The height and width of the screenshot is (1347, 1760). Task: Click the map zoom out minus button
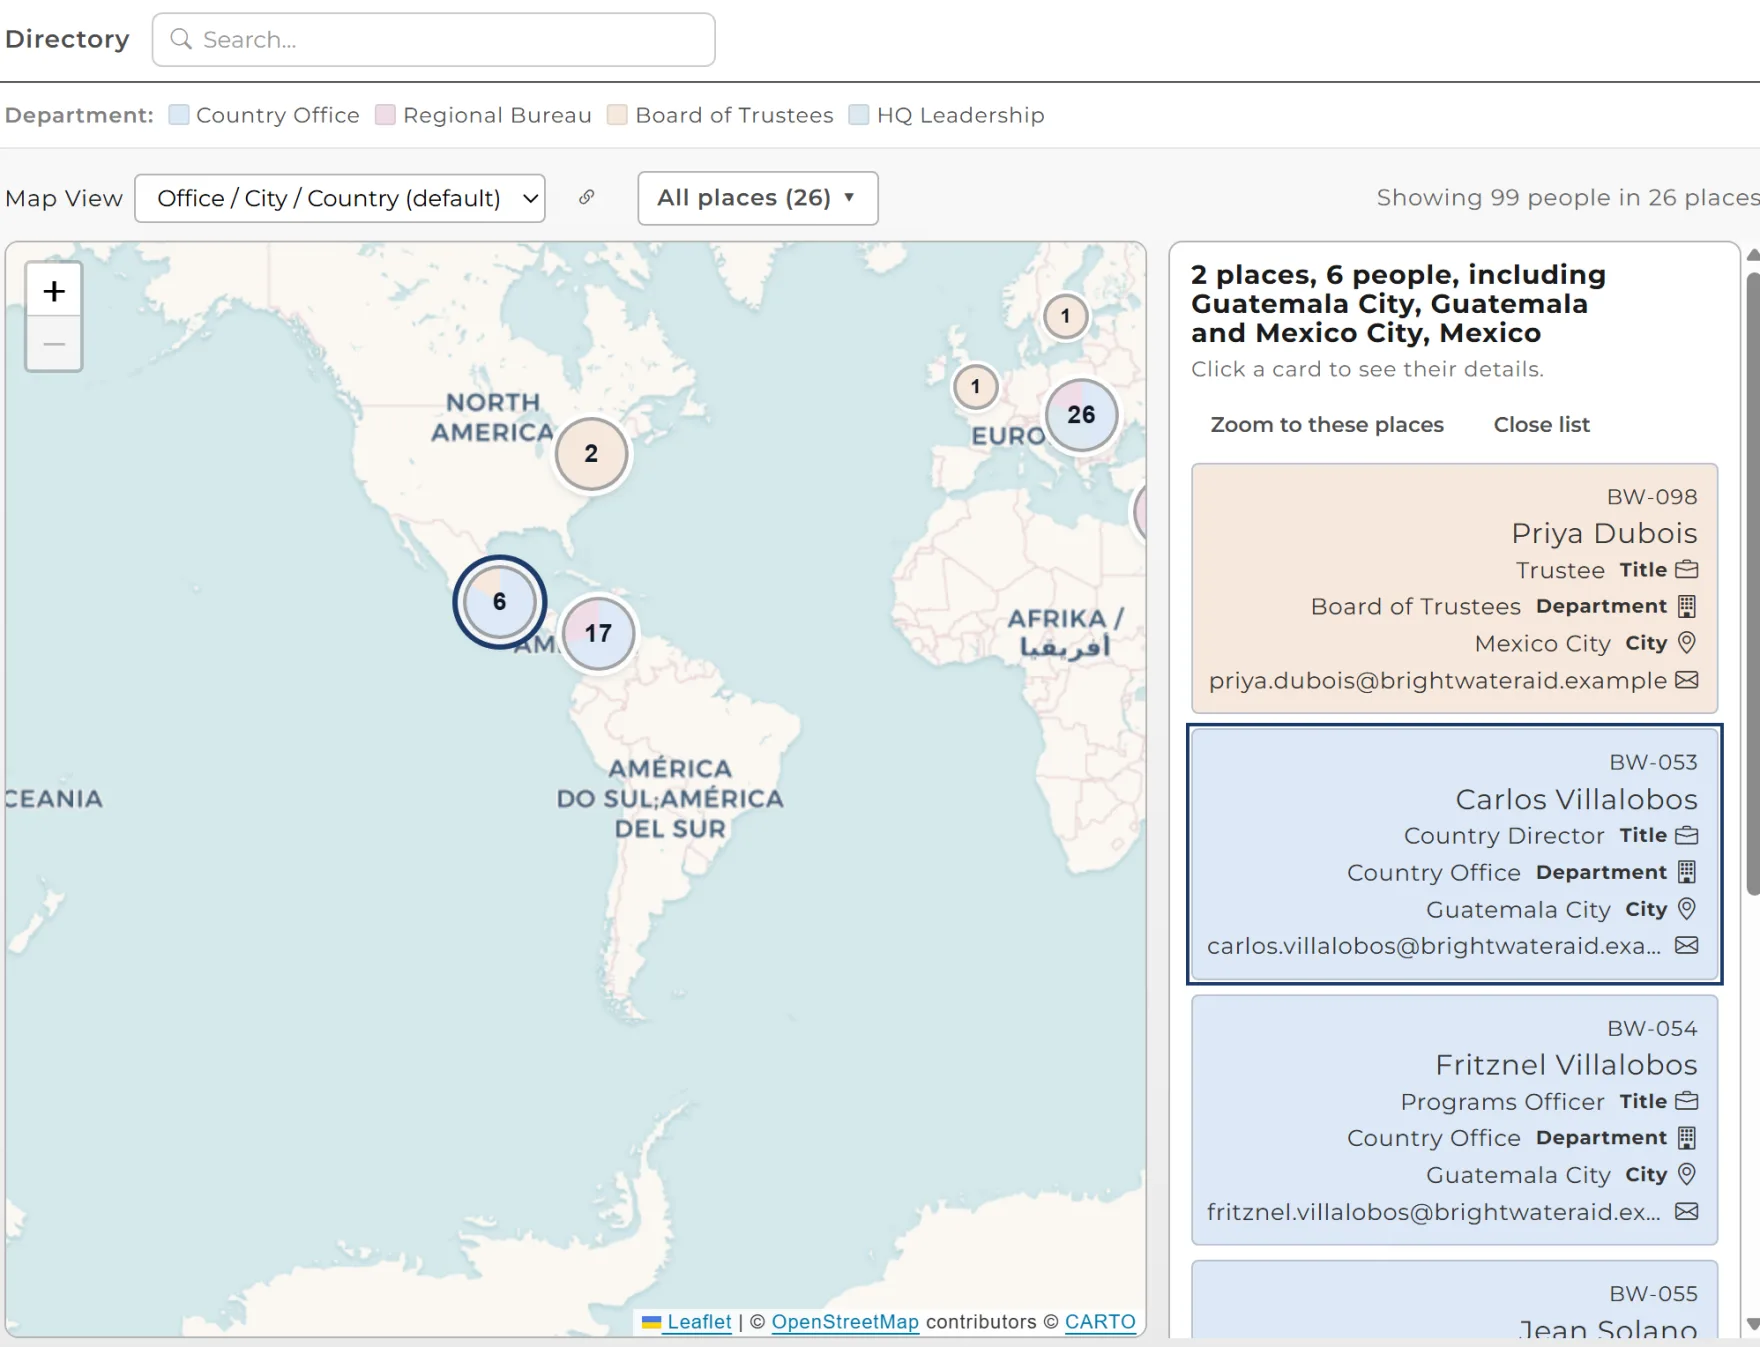[54, 344]
